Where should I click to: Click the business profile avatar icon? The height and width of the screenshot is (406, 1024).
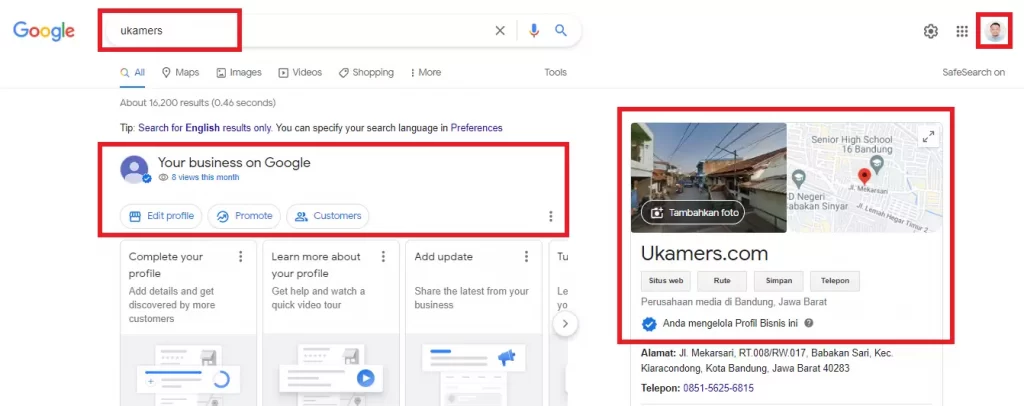click(135, 169)
